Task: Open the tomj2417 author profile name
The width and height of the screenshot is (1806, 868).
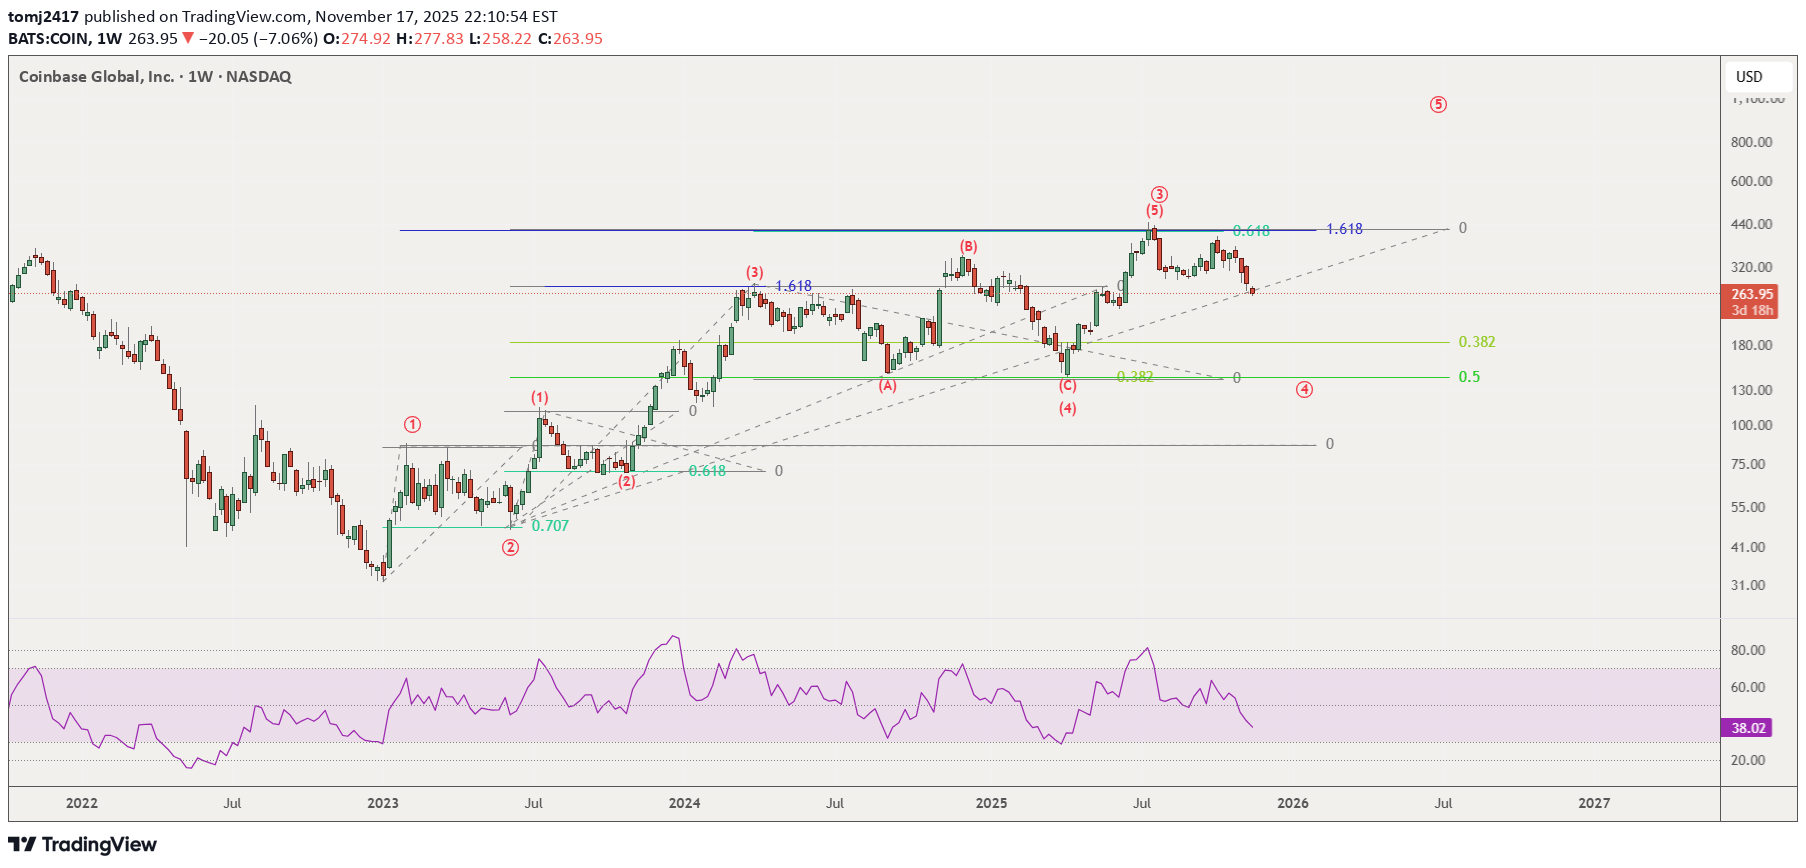Action: [x=43, y=16]
